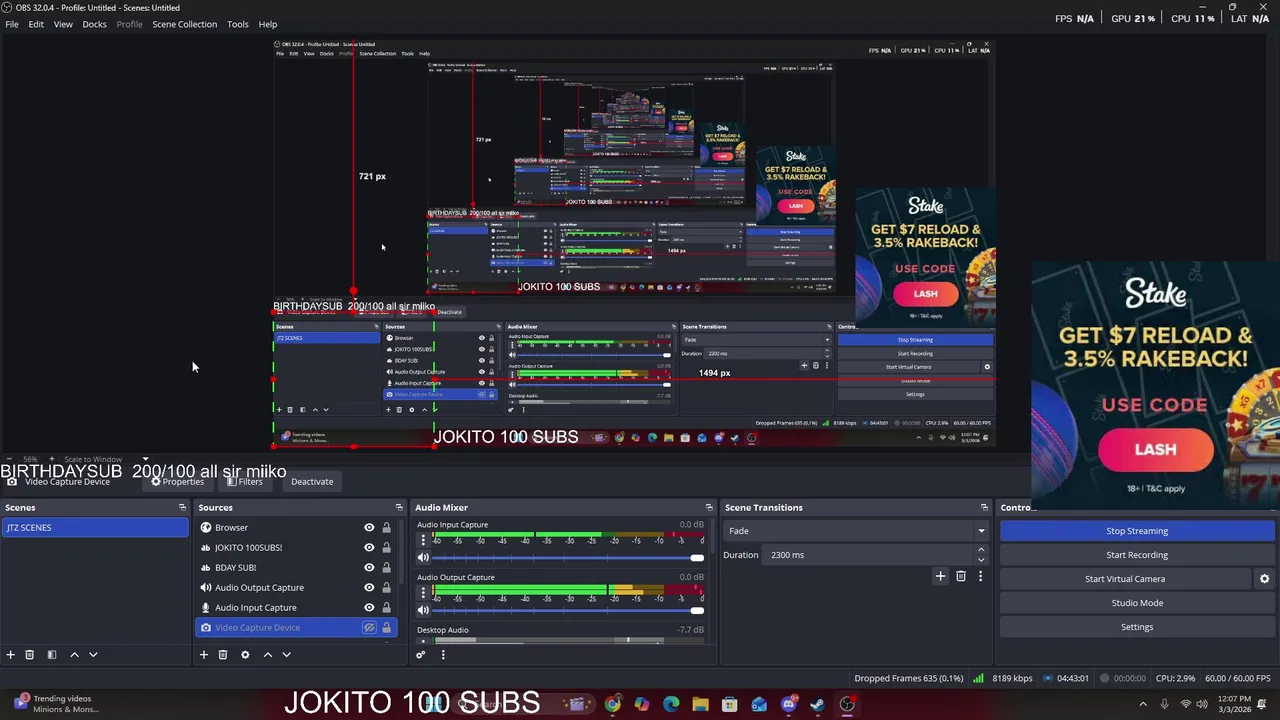Enable Studio Mode
This screenshot has height=720, width=1280.
tap(1137, 603)
